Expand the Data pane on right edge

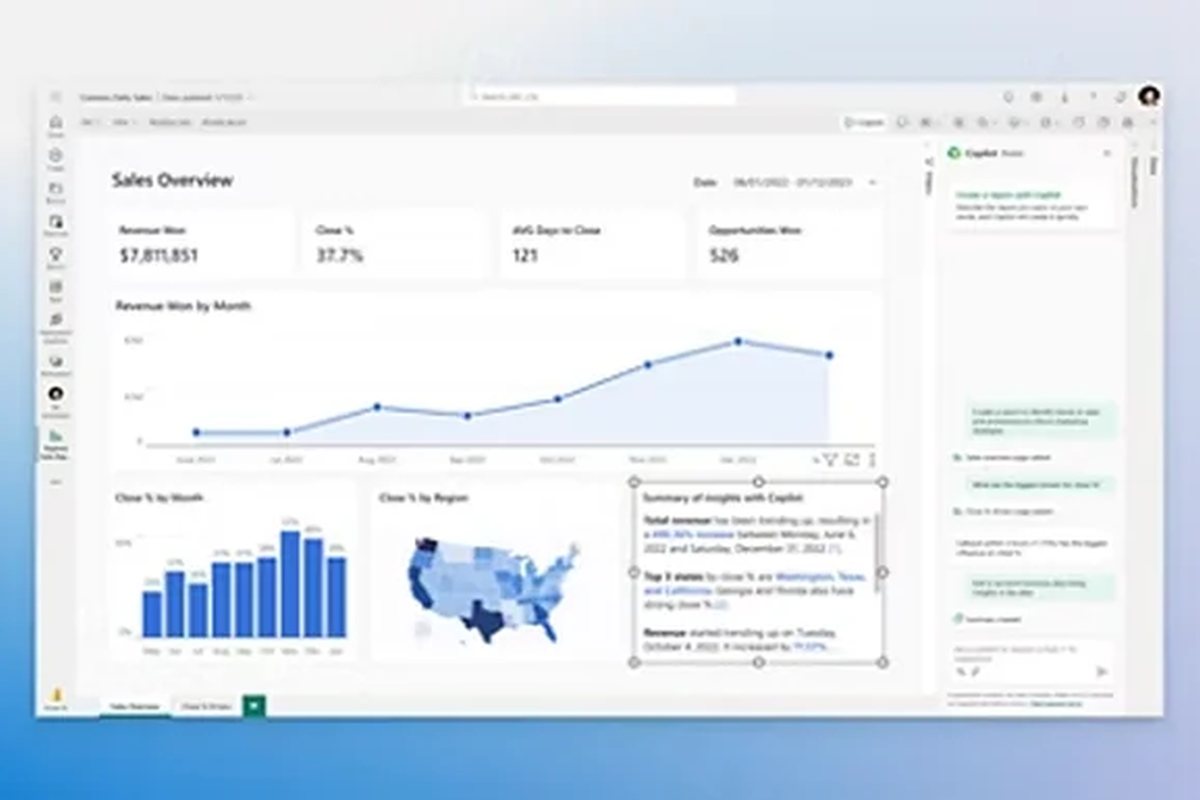tap(1153, 168)
